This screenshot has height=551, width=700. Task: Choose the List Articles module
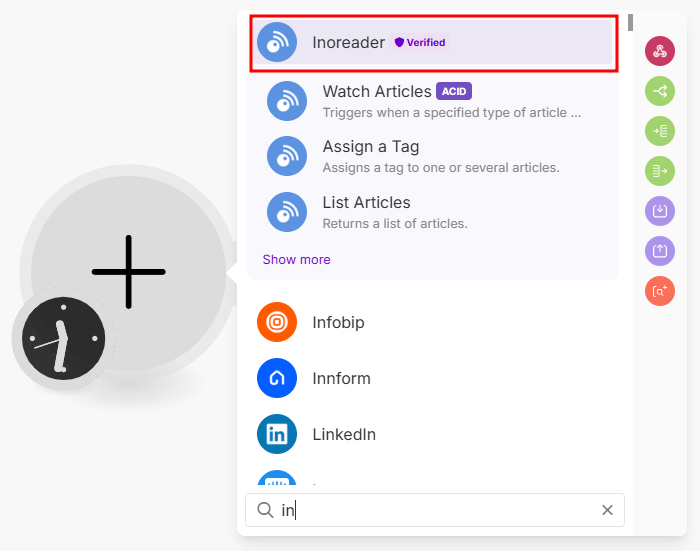pyautogui.click(x=432, y=212)
